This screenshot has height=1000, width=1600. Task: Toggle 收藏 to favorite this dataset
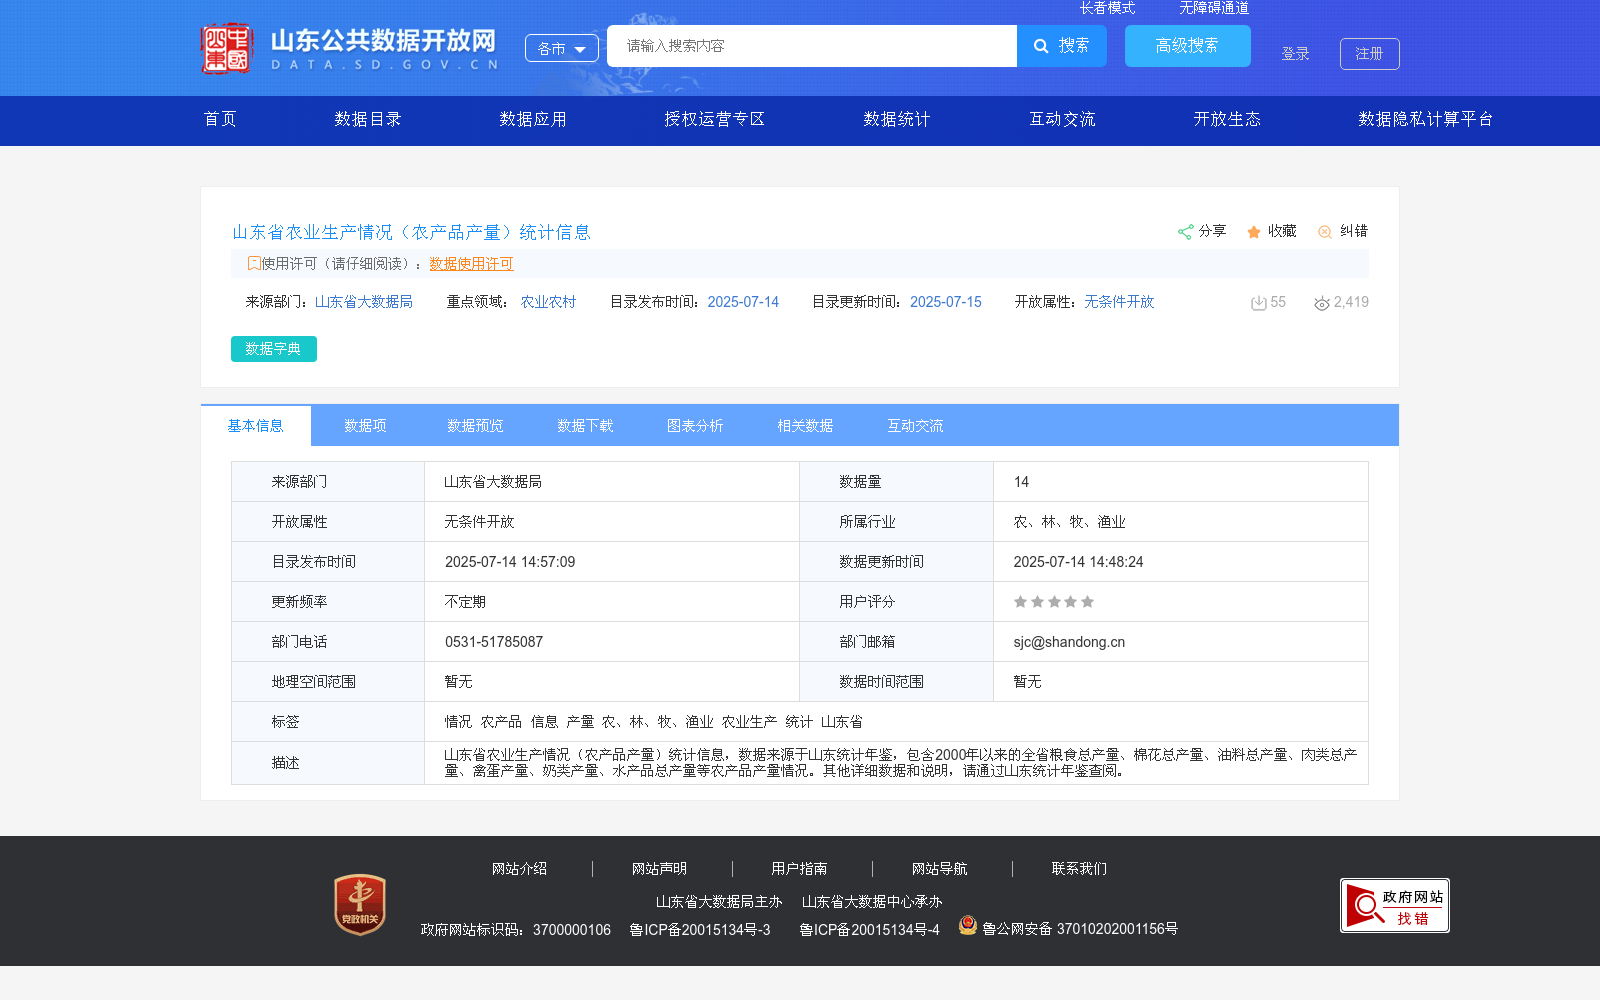(x=1255, y=231)
